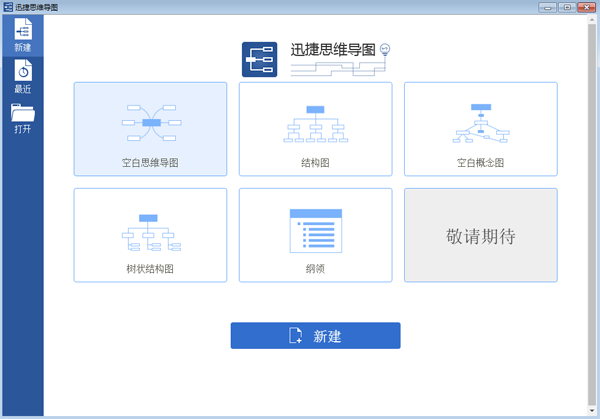Click the 纲领 label under the outline icon

click(315, 268)
